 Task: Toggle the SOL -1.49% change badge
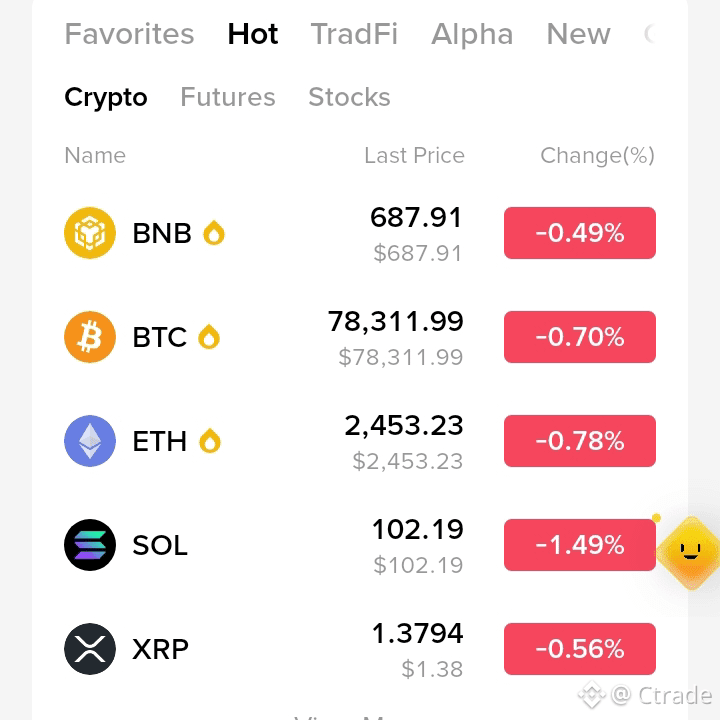(x=580, y=545)
